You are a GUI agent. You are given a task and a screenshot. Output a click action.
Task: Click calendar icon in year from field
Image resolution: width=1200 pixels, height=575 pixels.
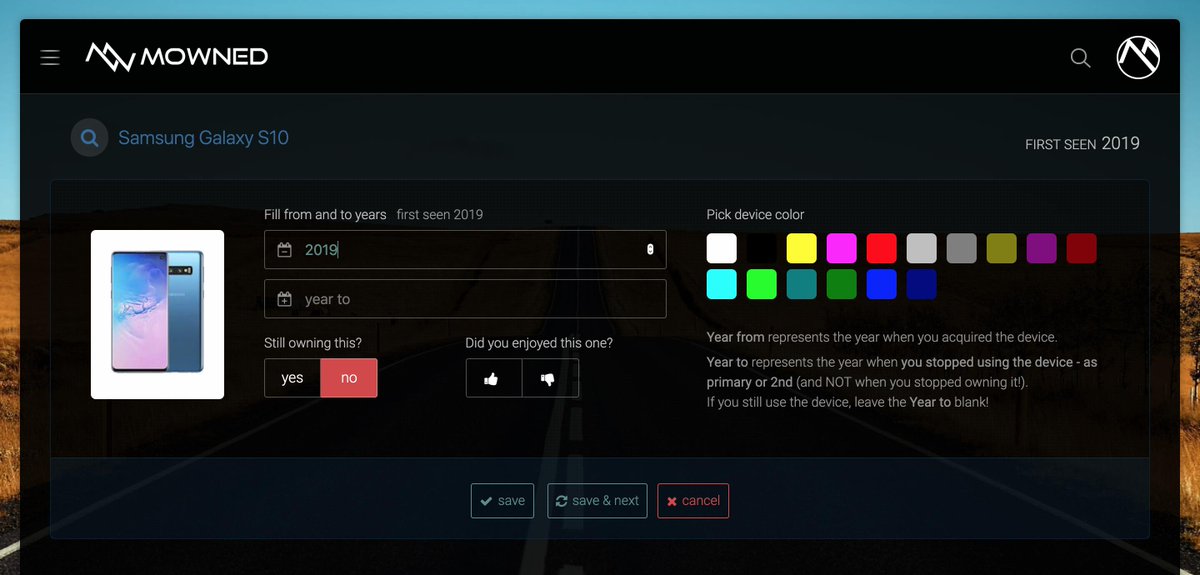coord(284,250)
